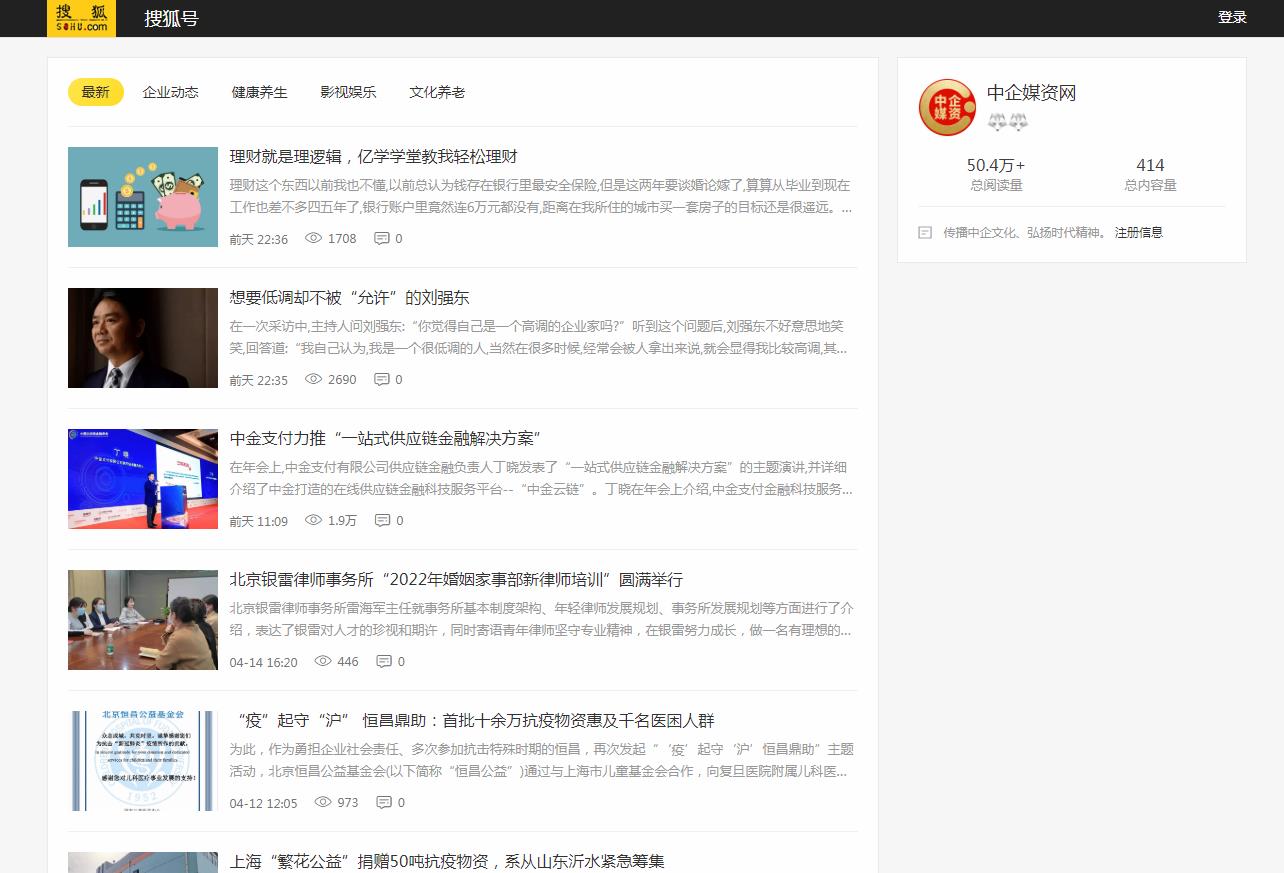
Task: Open article 想要低调却不被“允许”的刘强东
Action: 349,298
